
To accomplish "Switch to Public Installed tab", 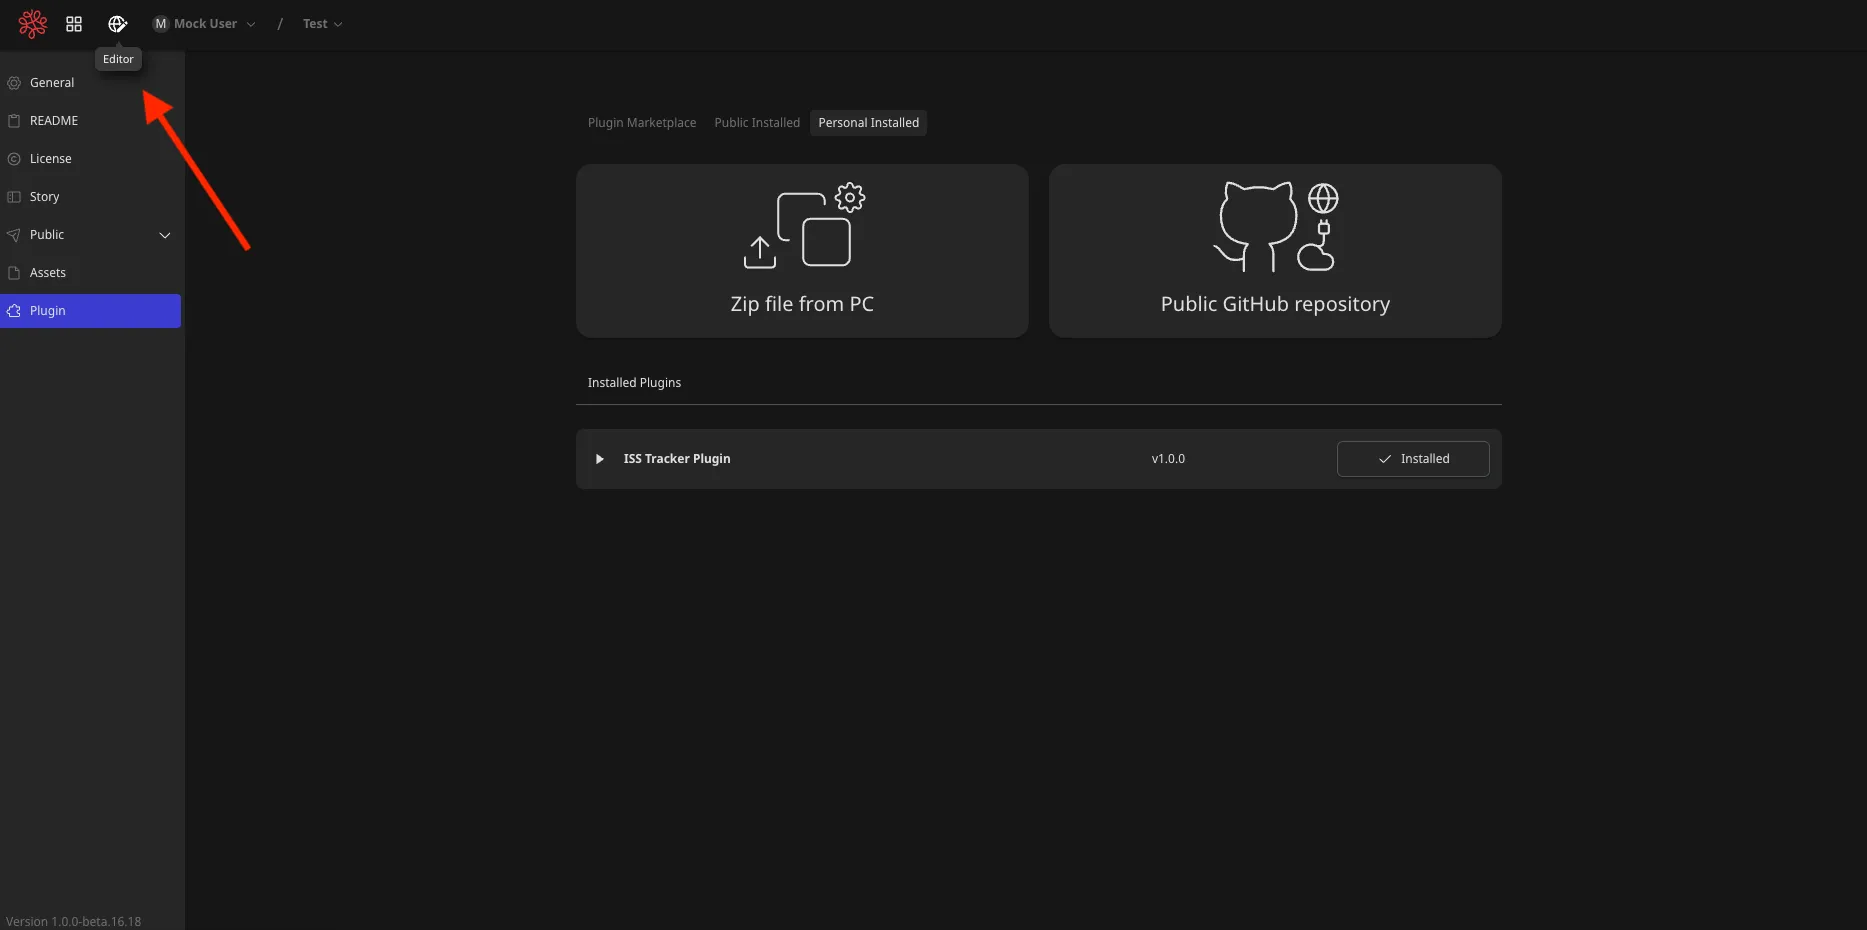I will [757, 123].
